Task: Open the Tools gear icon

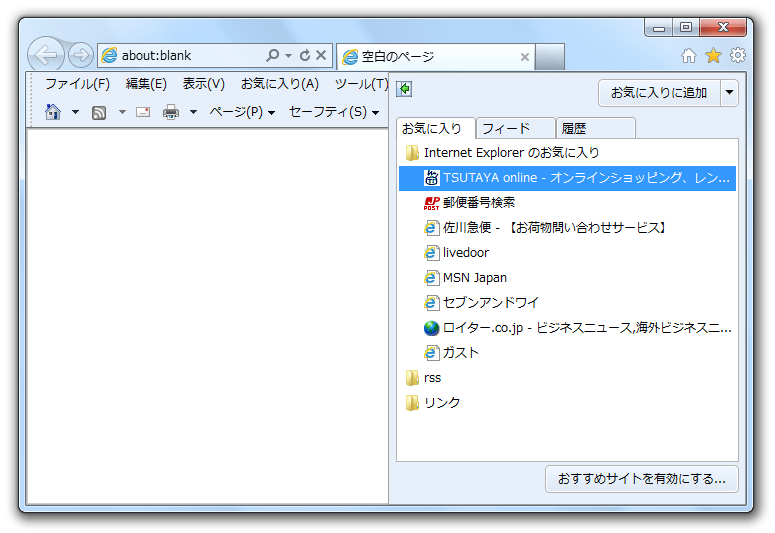Action: point(737,55)
